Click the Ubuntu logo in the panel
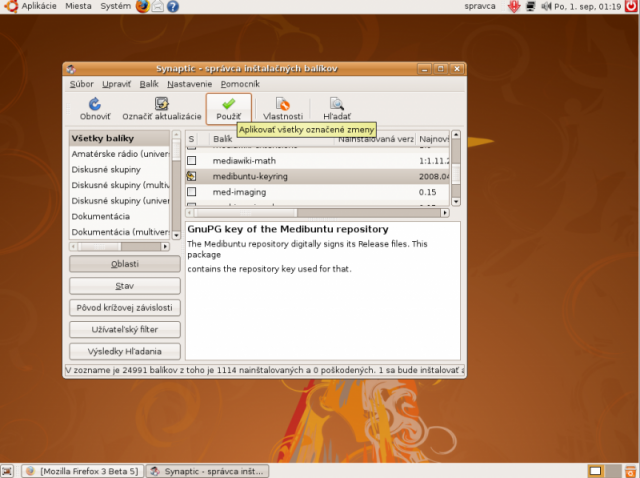 11,6
